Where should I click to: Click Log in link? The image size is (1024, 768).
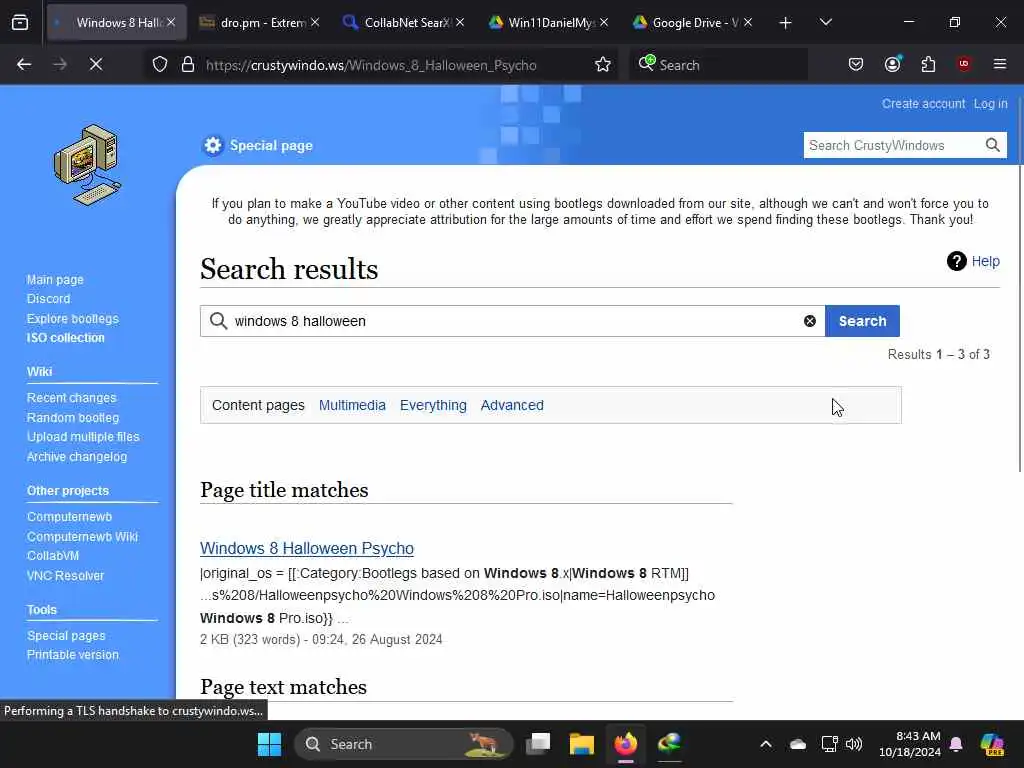coord(990,104)
